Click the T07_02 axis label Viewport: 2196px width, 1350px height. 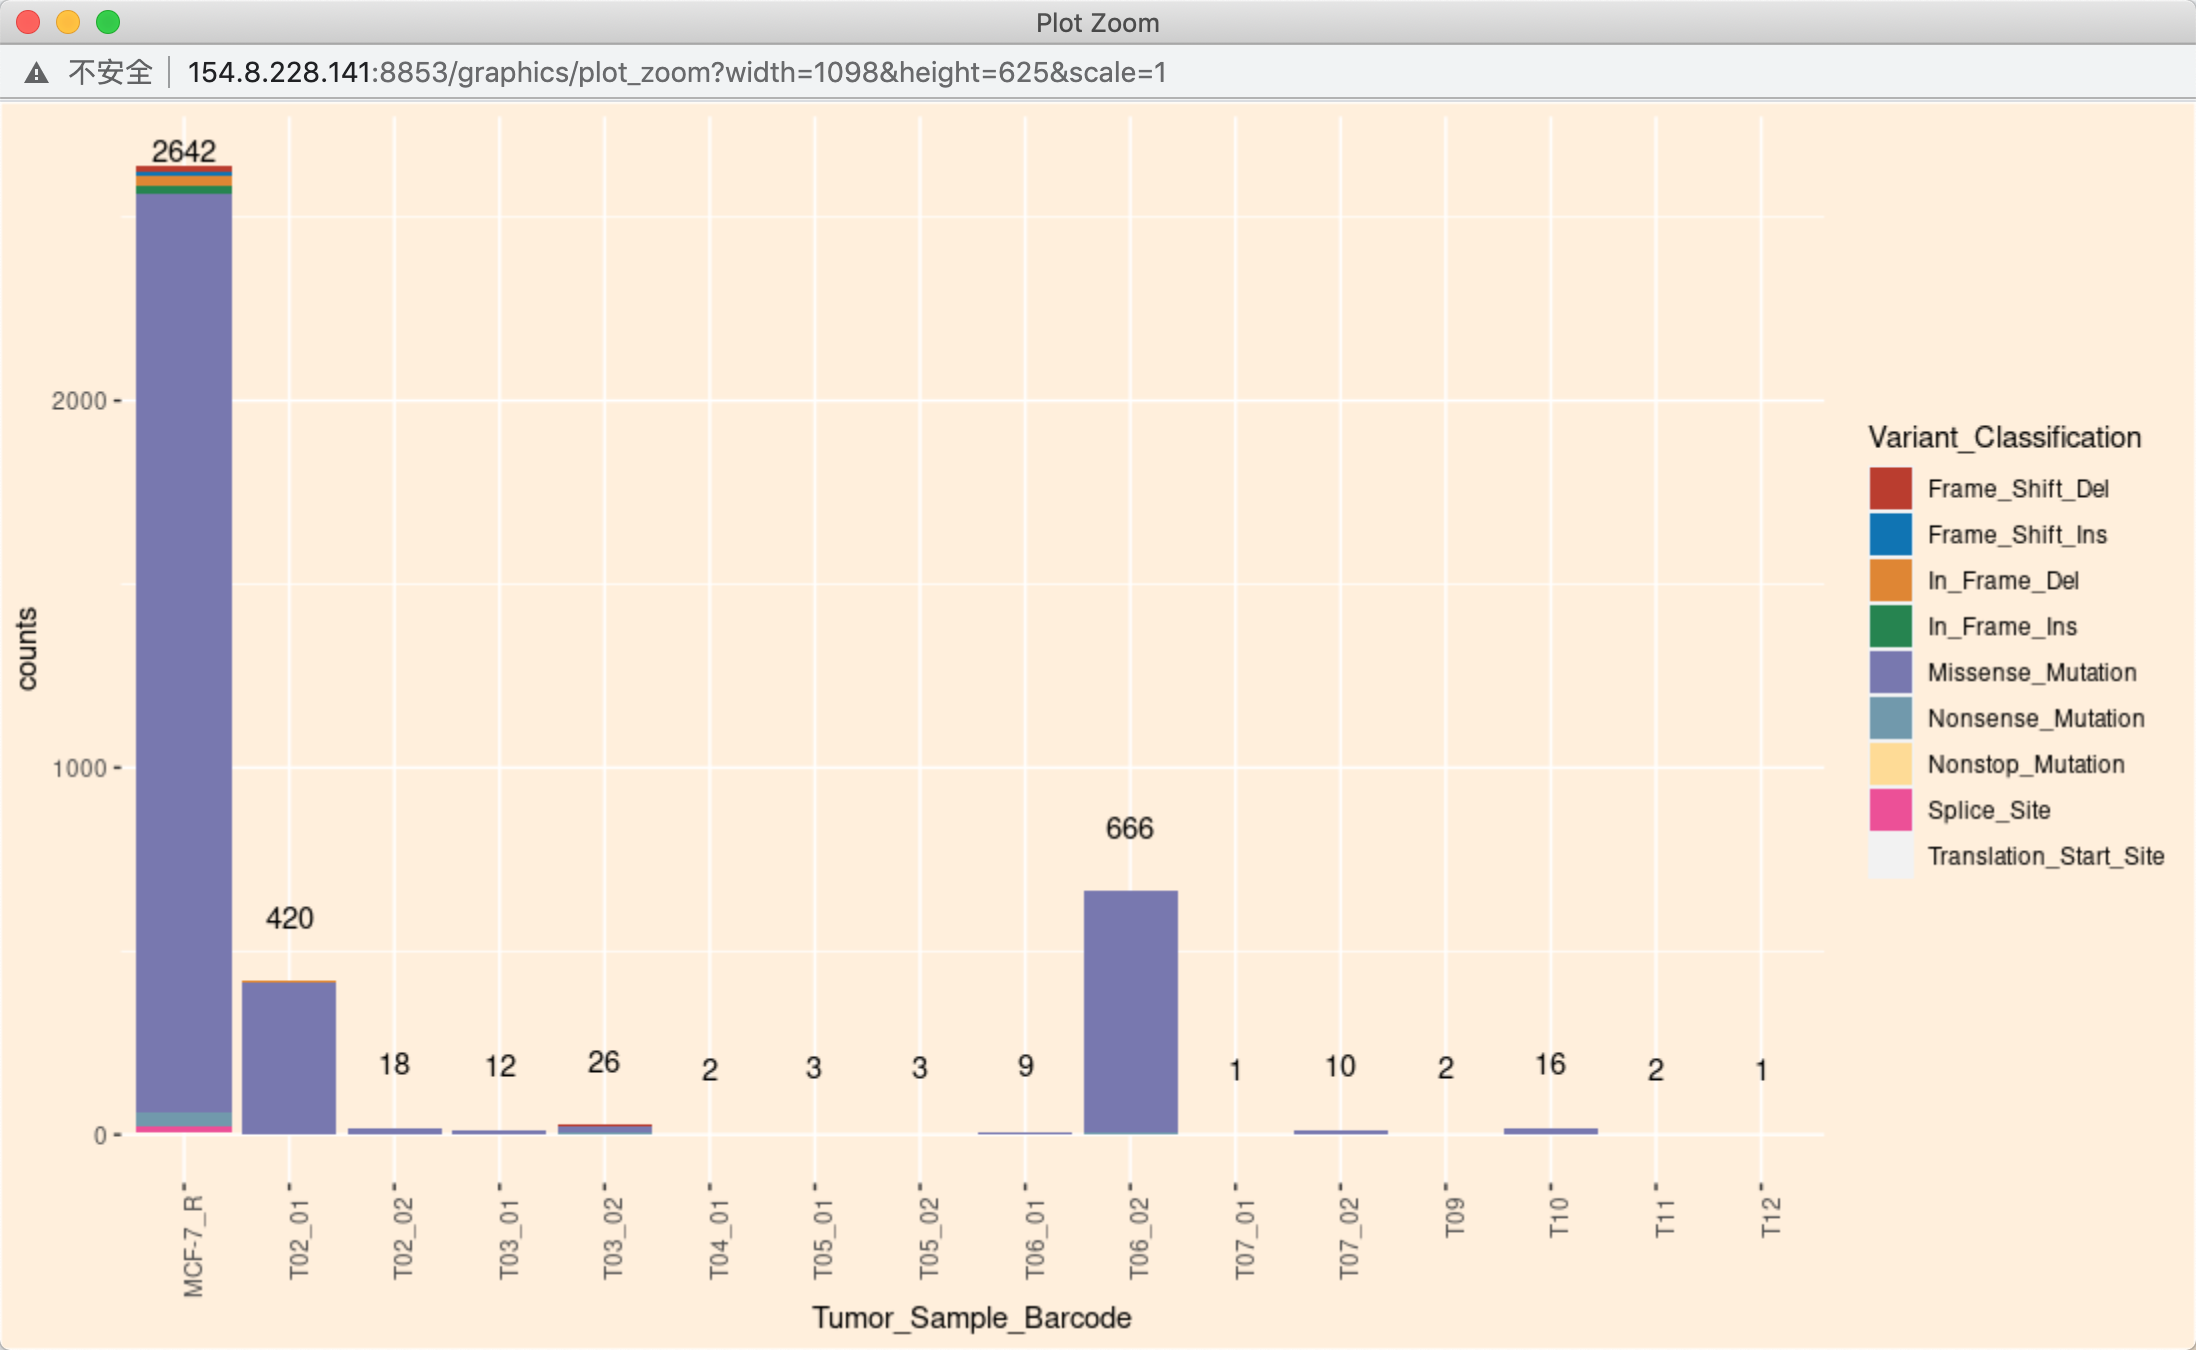[1349, 1239]
